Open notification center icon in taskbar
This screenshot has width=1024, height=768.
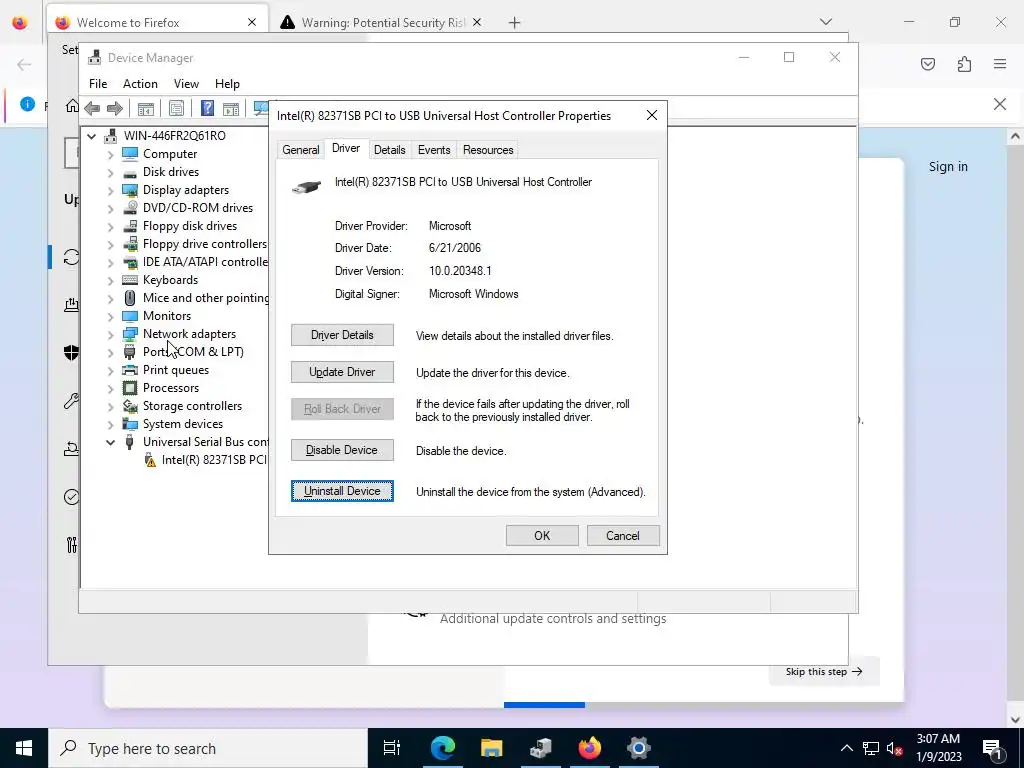tap(992, 748)
